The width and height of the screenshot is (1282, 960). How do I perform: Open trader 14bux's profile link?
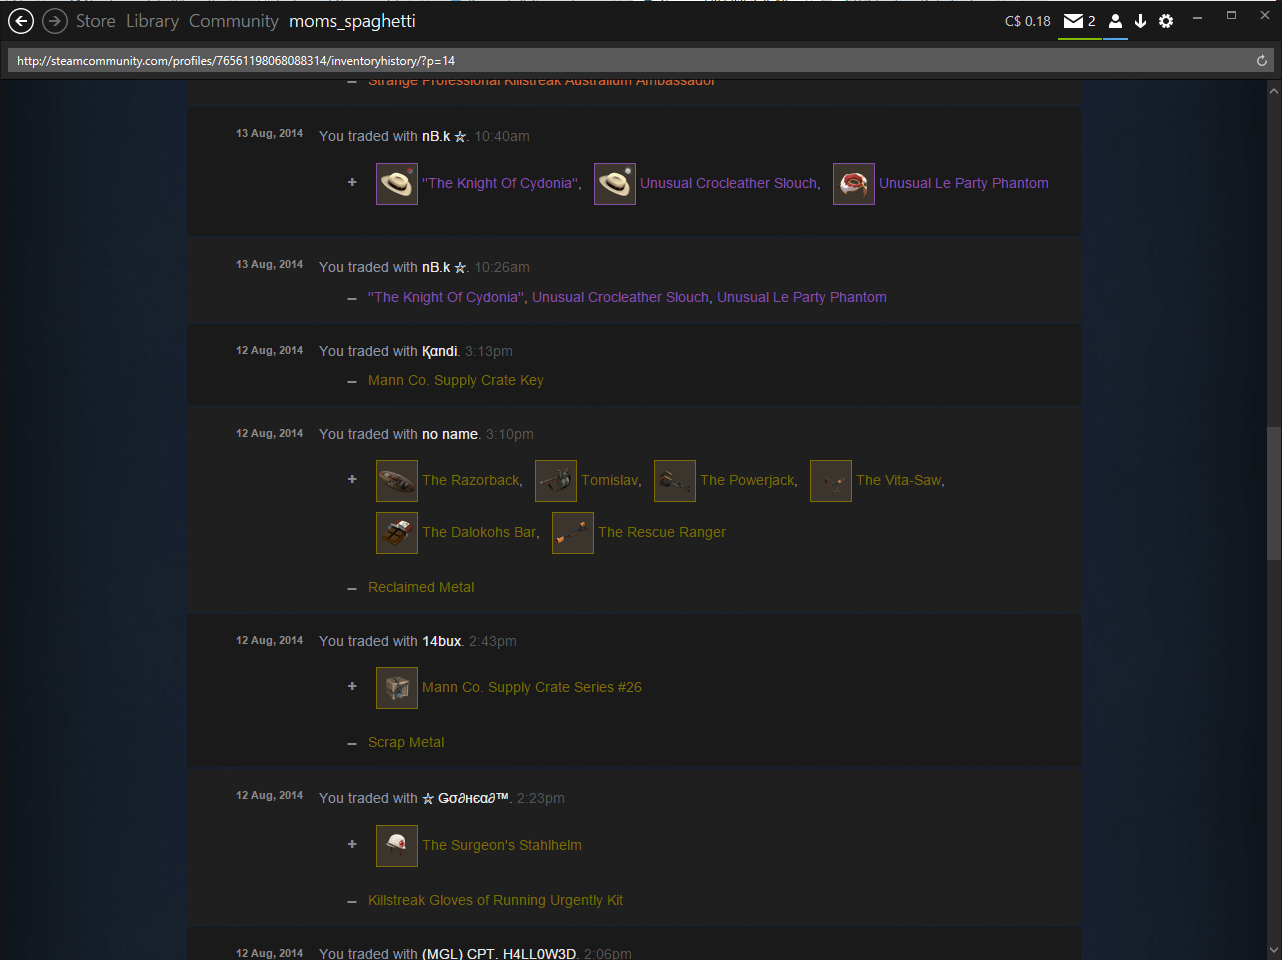[441, 641]
